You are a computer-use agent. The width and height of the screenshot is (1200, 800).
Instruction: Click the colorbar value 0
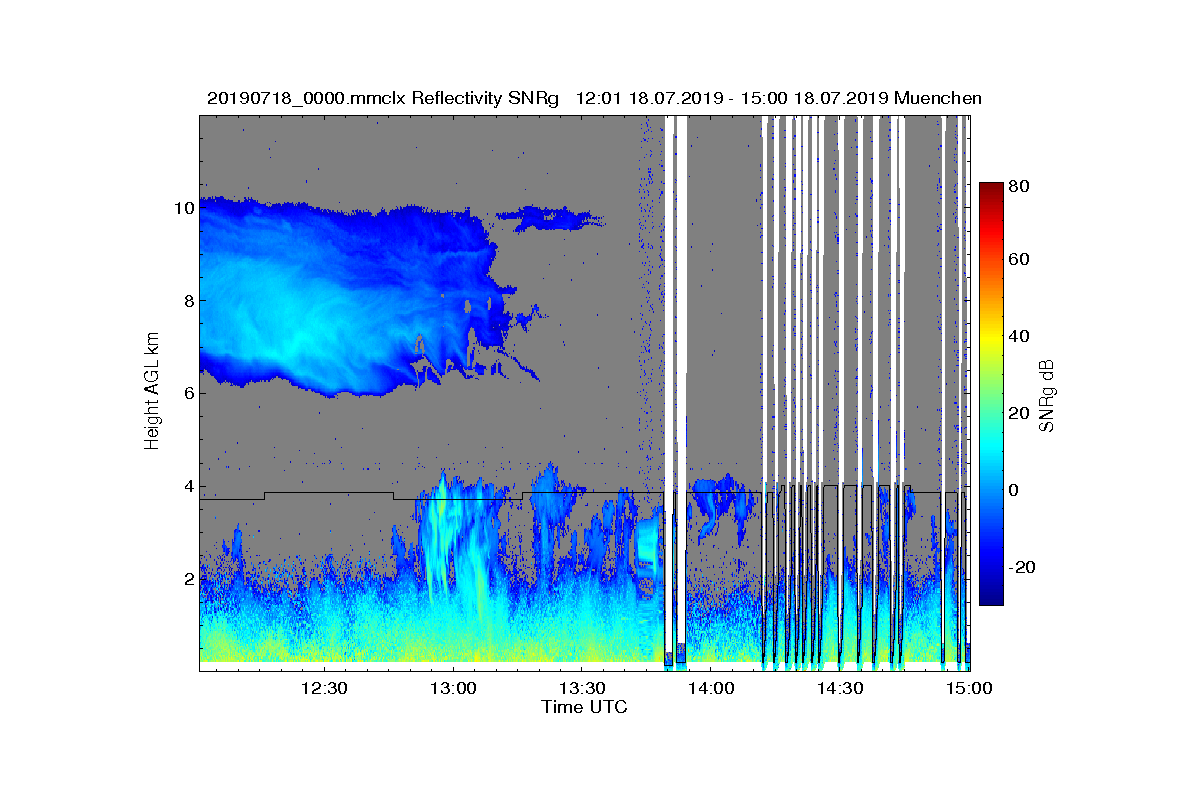pos(1015,490)
